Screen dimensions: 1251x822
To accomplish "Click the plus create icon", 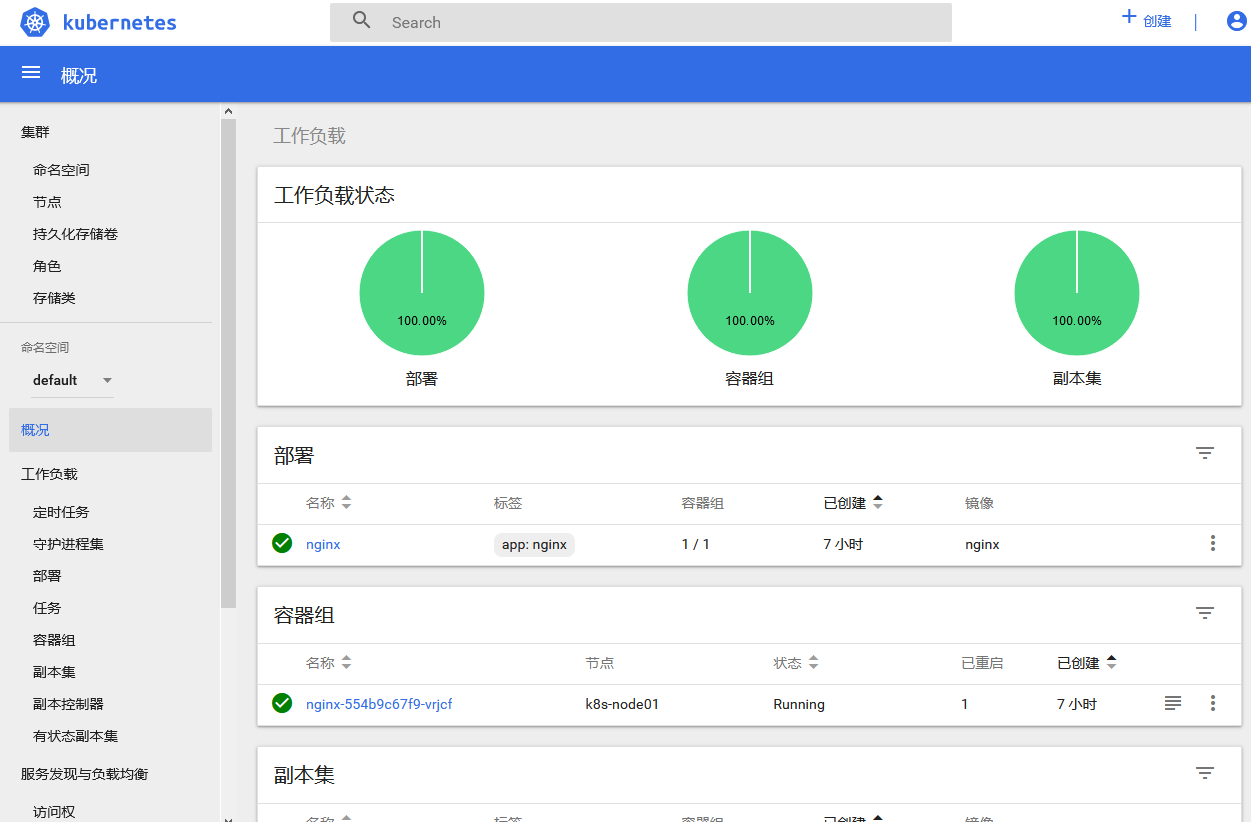I will (x=1129, y=17).
